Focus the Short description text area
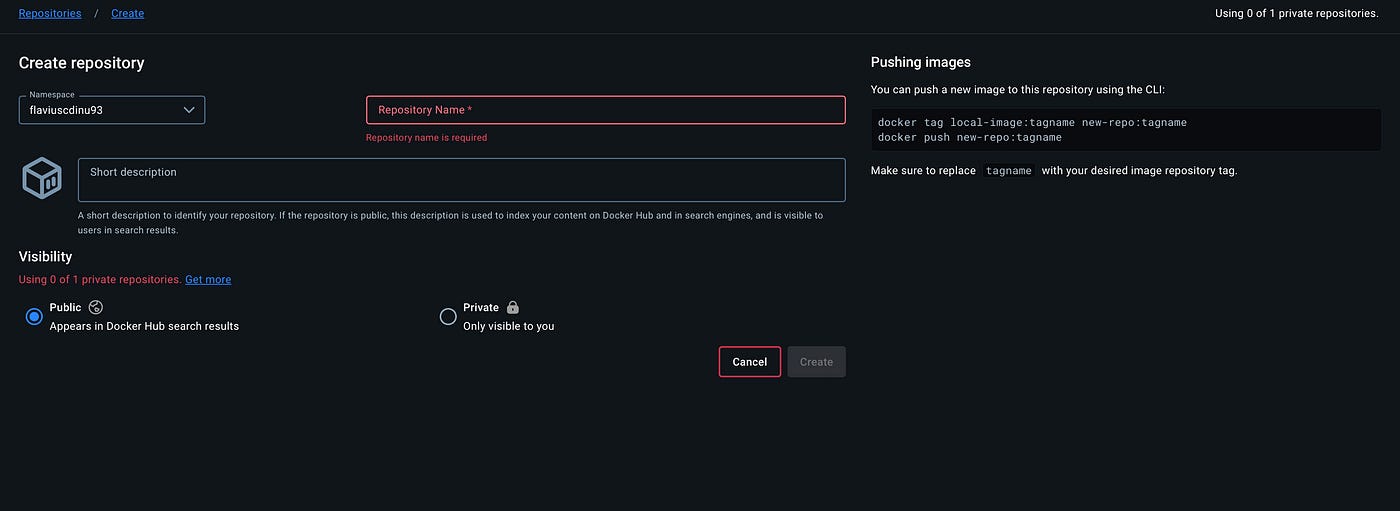 (x=462, y=180)
